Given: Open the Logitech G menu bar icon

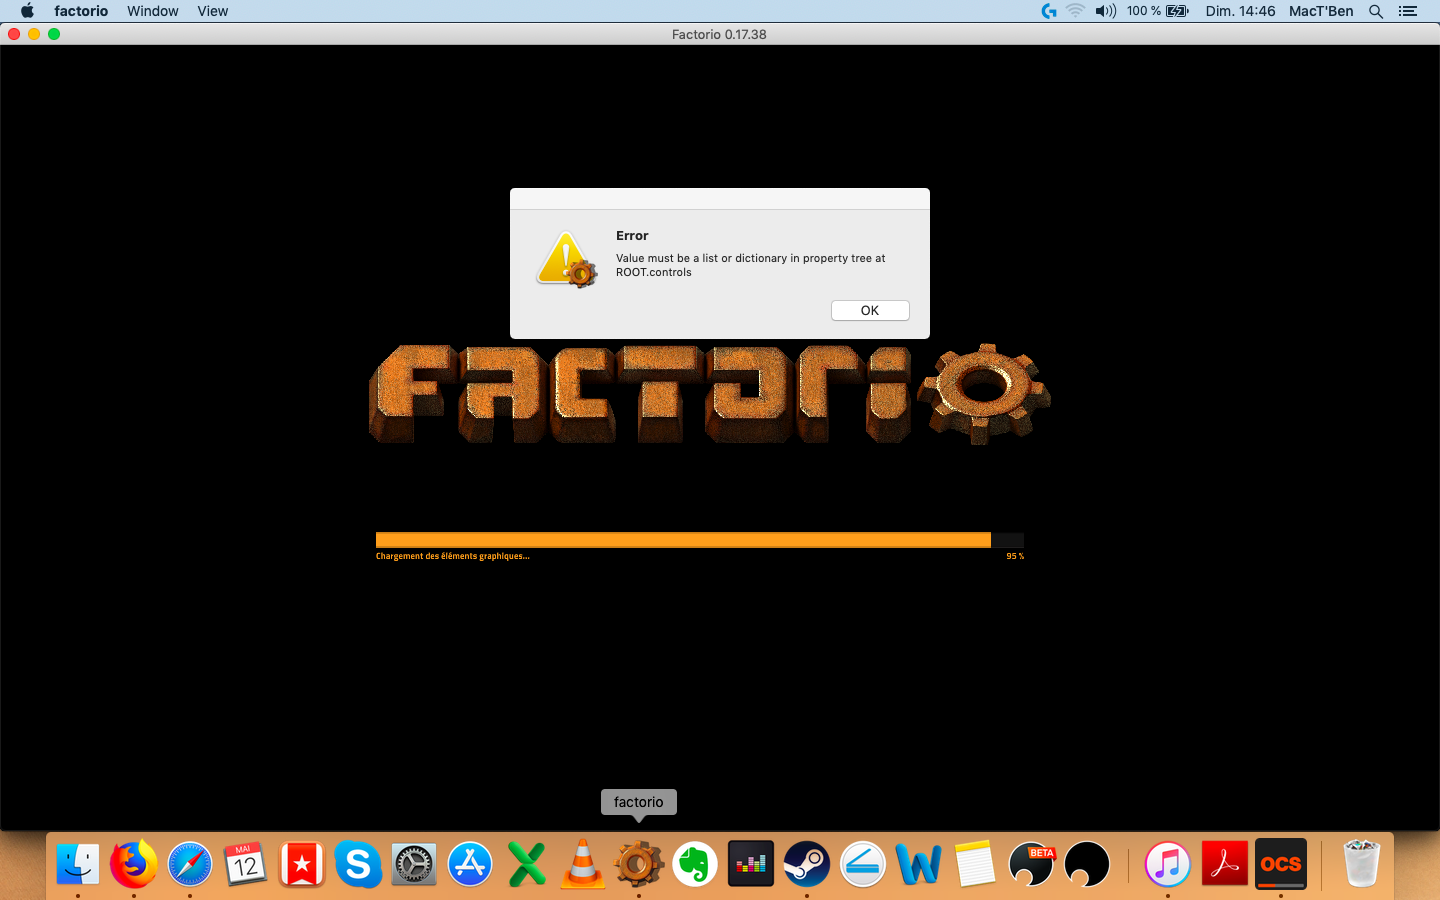Looking at the screenshot, I should point(1048,11).
